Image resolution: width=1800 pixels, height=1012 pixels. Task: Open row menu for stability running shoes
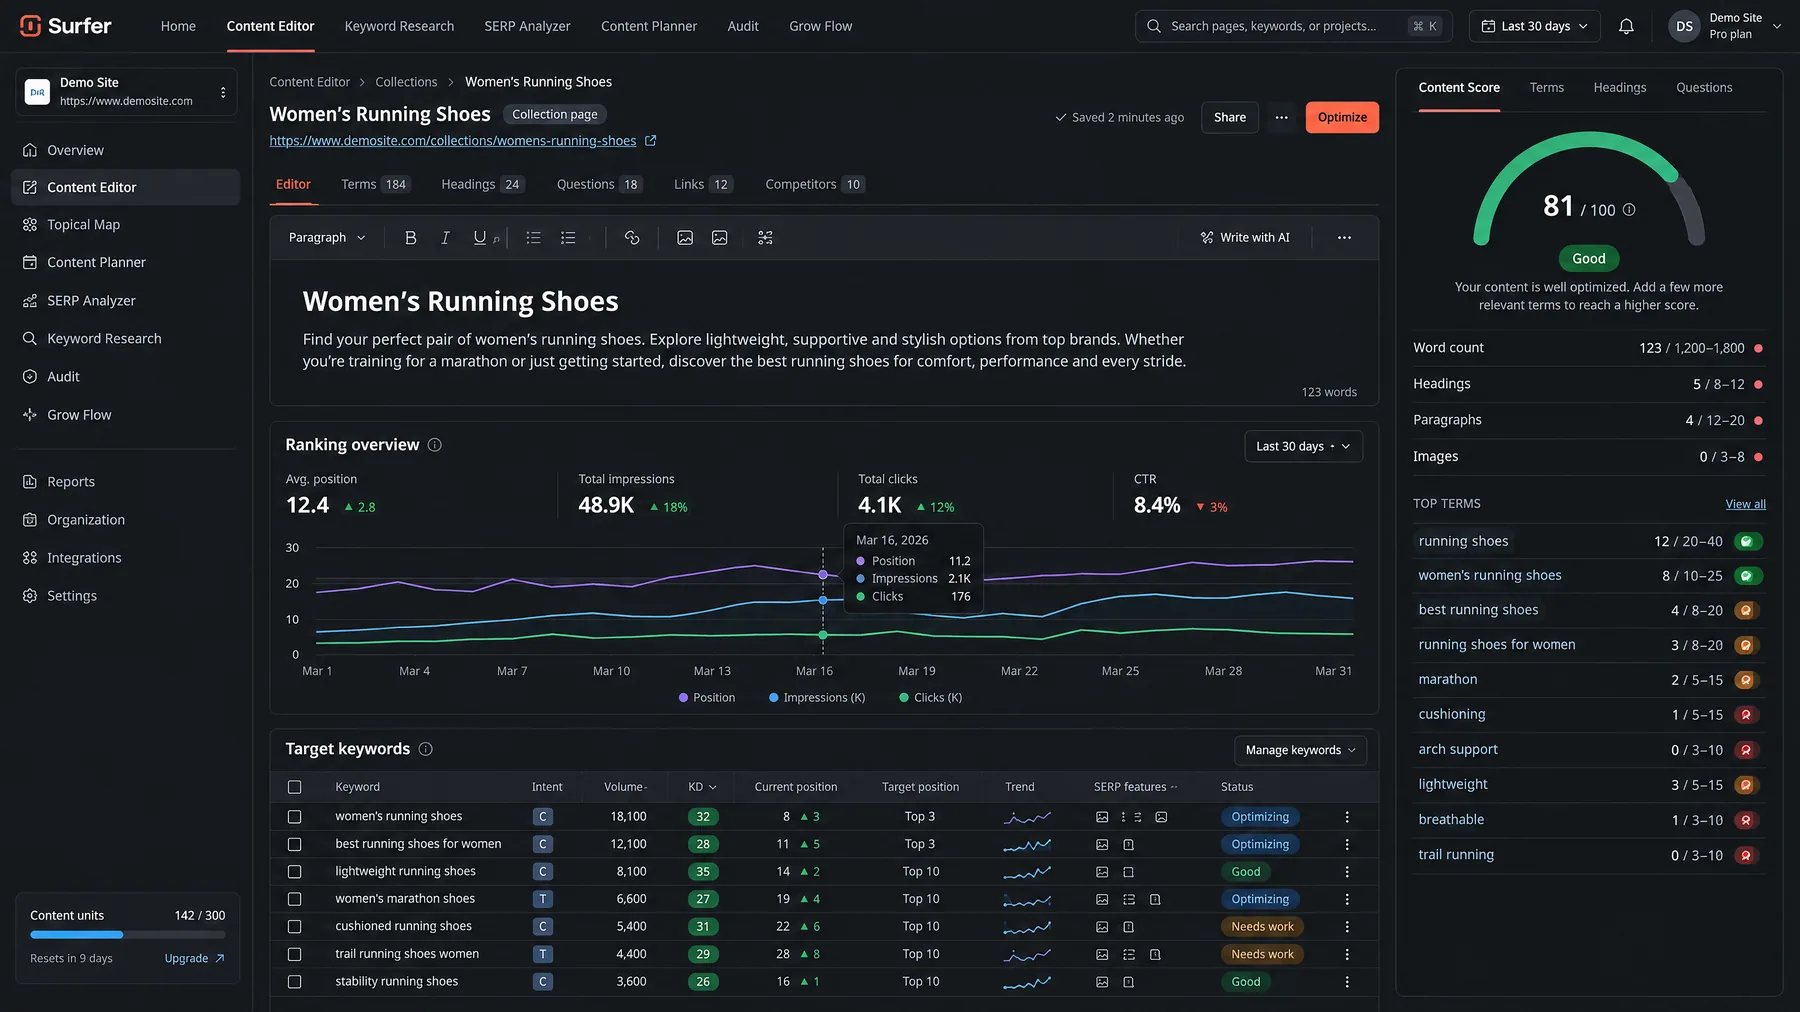[1347, 982]
